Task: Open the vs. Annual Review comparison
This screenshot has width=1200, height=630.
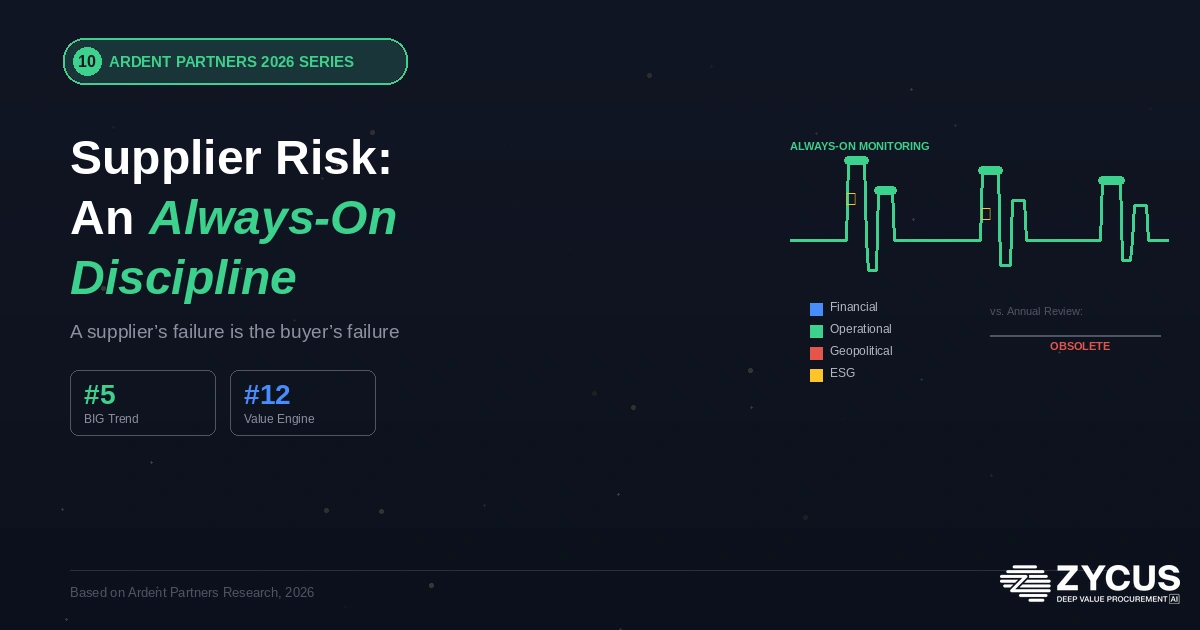Action: pyautogui.click(x=1036, y=311)
